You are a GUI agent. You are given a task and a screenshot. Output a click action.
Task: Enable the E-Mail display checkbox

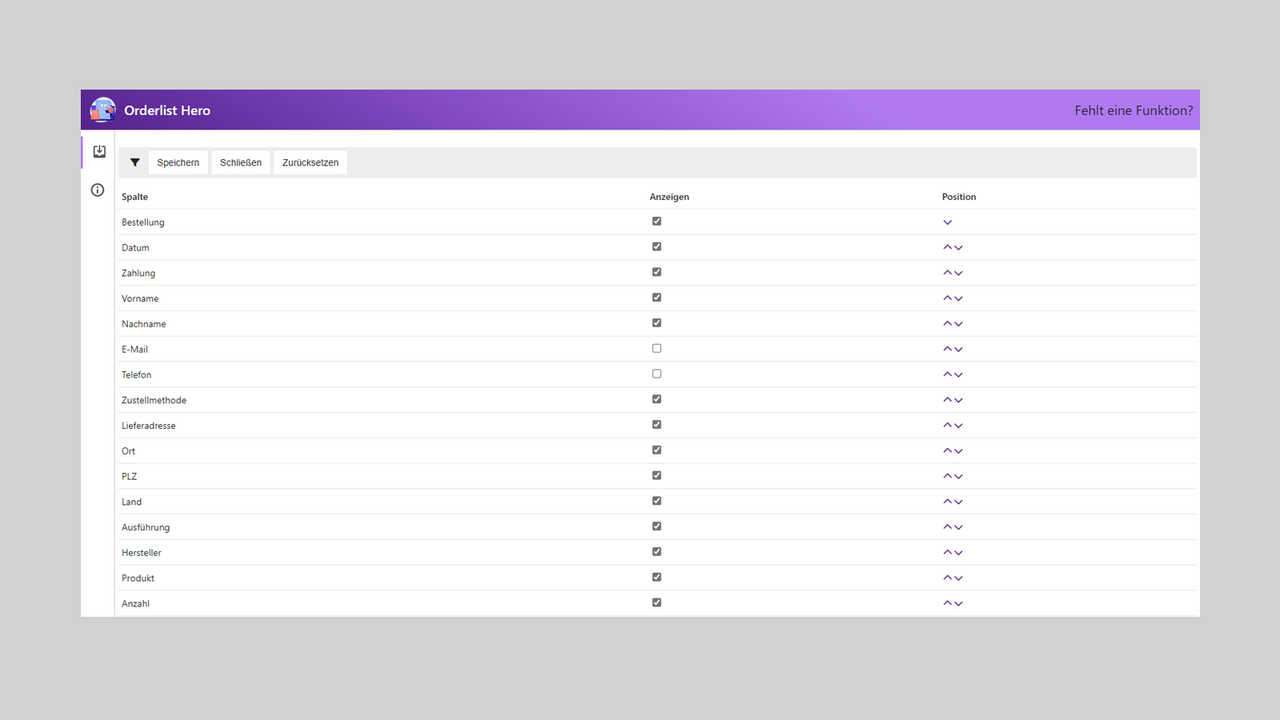coord(657,348)
